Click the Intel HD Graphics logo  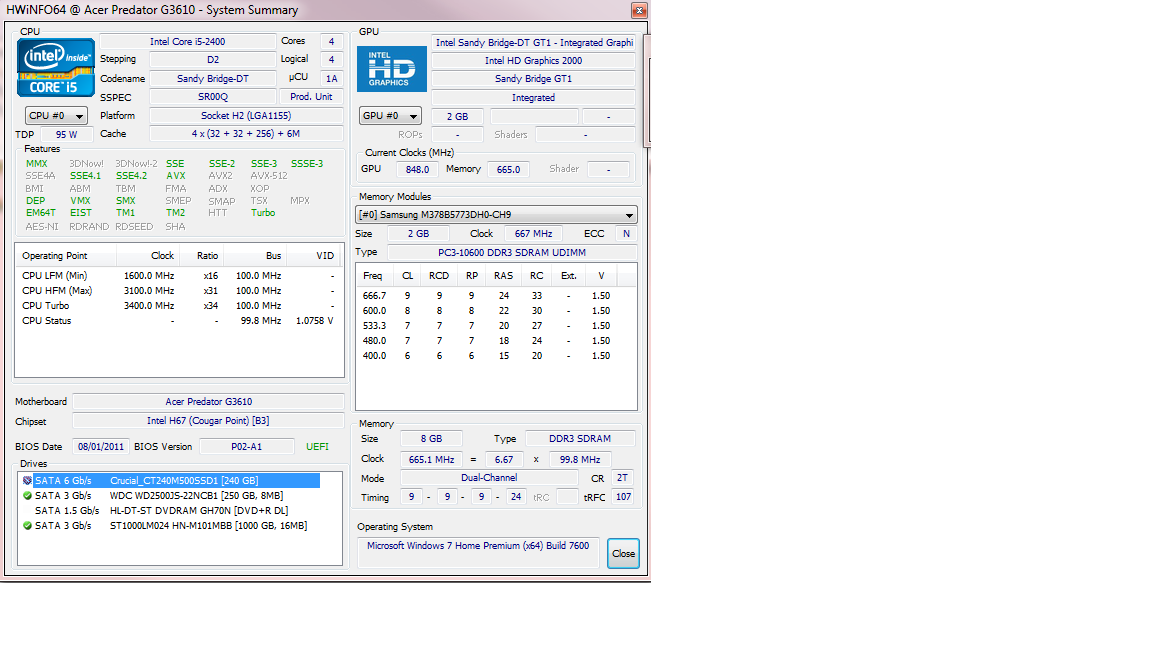coord(392,69)
